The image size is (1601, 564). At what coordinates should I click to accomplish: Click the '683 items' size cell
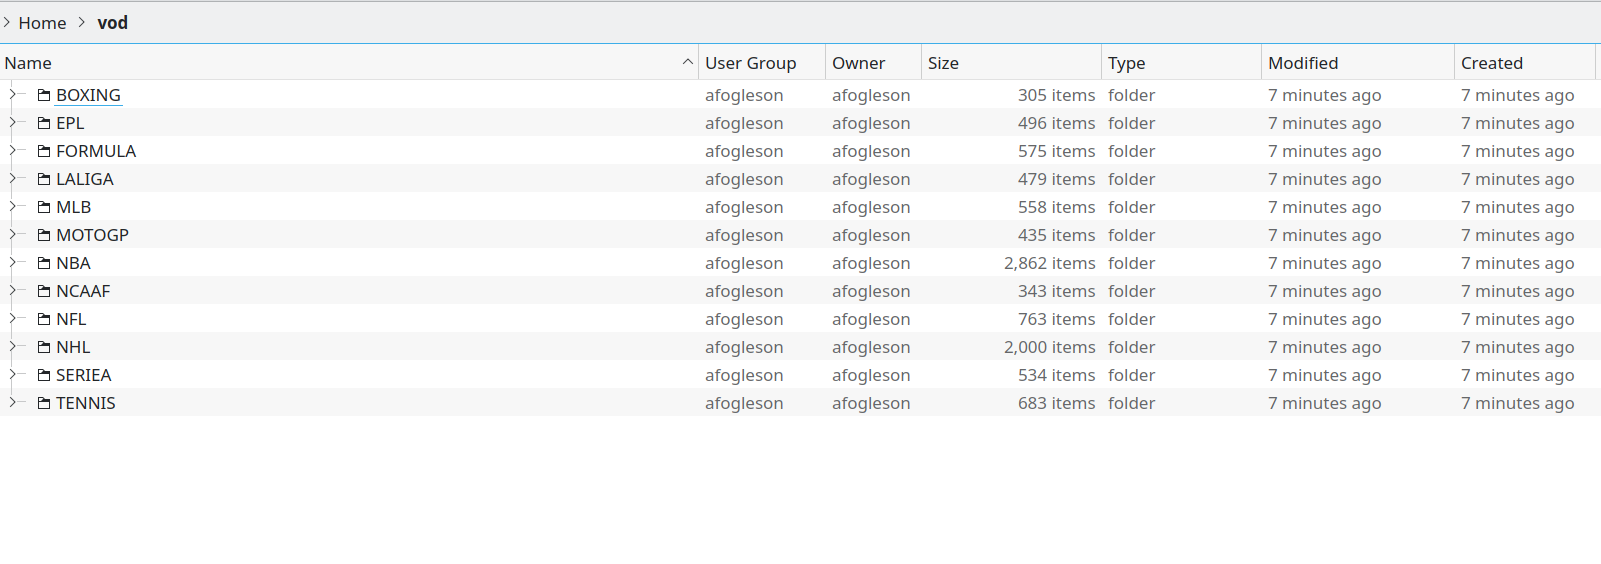(x=1057, y=403)
